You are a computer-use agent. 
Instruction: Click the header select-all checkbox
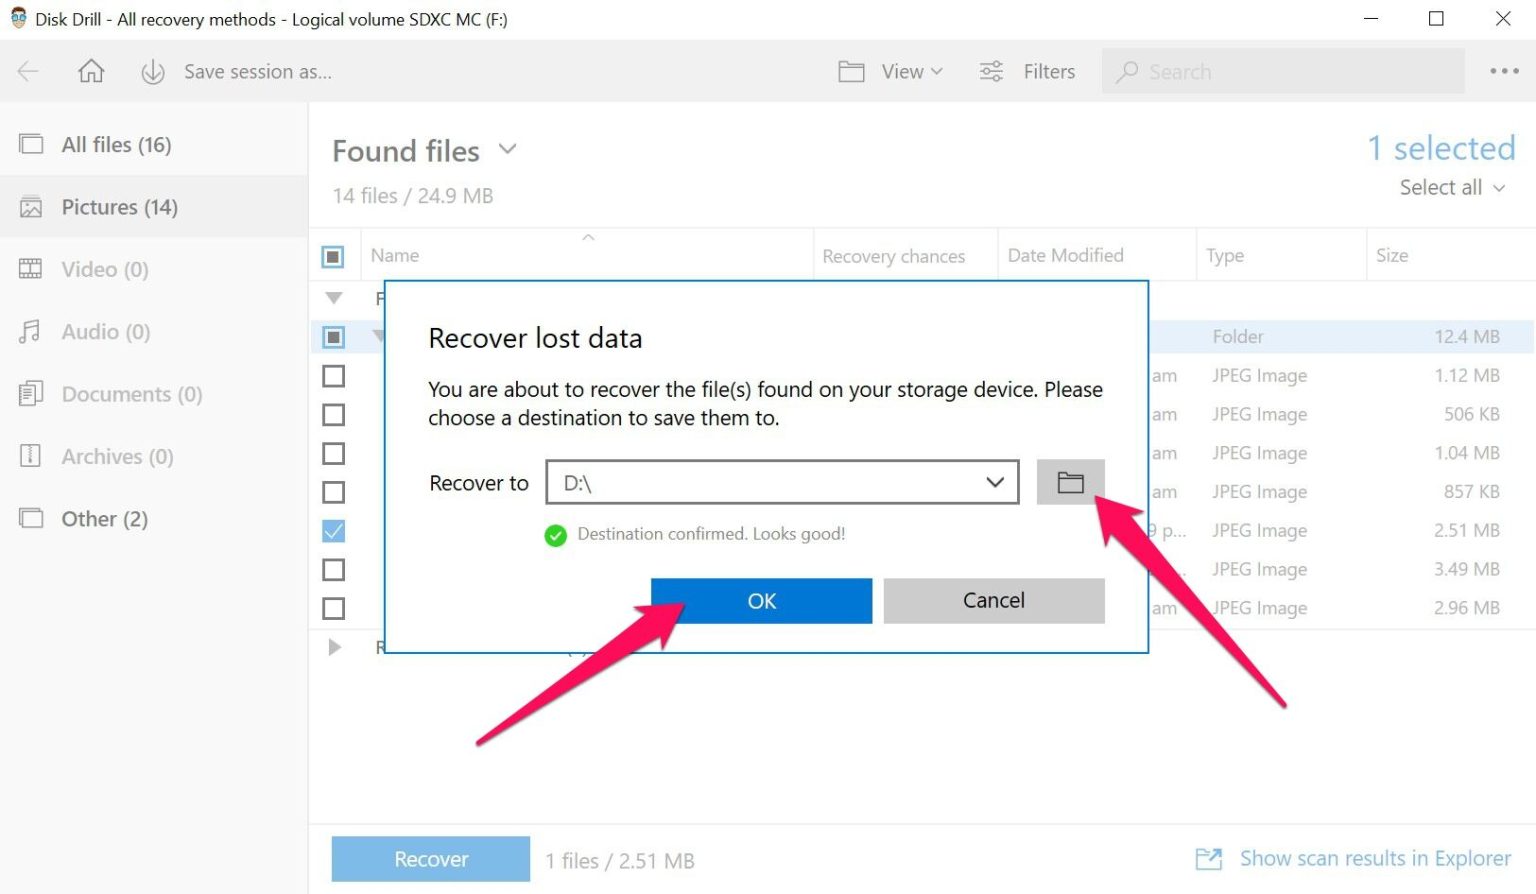click(x=333, y=256)
